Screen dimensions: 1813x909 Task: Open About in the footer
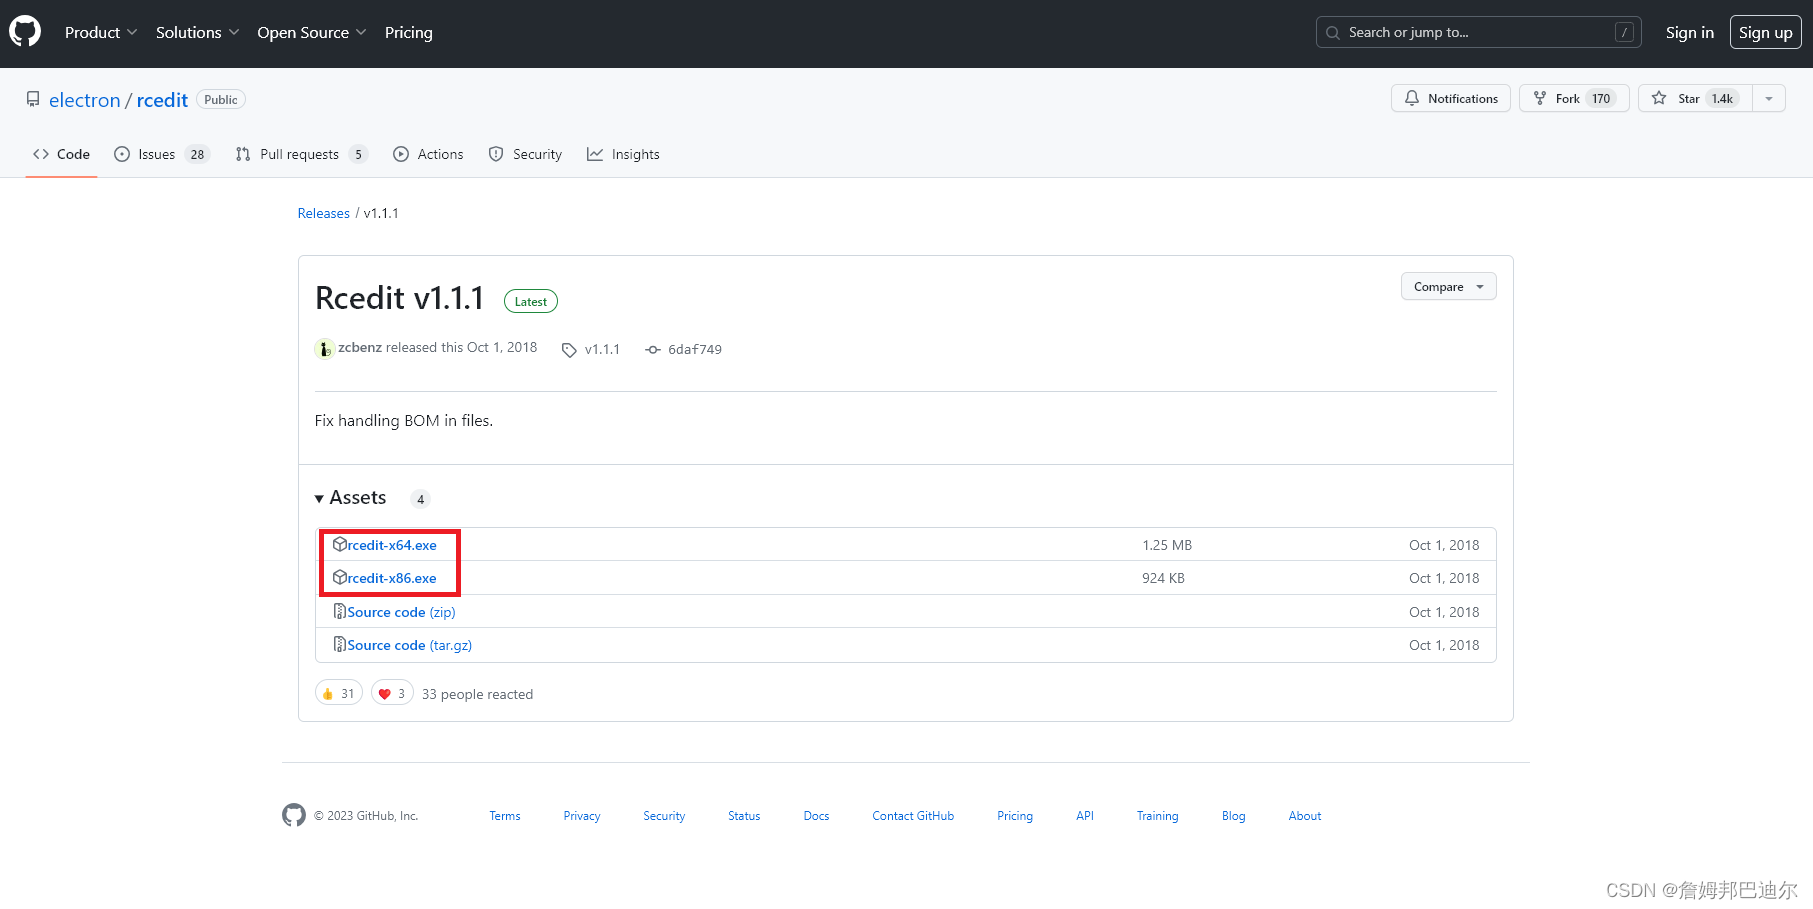point(1305,816)
